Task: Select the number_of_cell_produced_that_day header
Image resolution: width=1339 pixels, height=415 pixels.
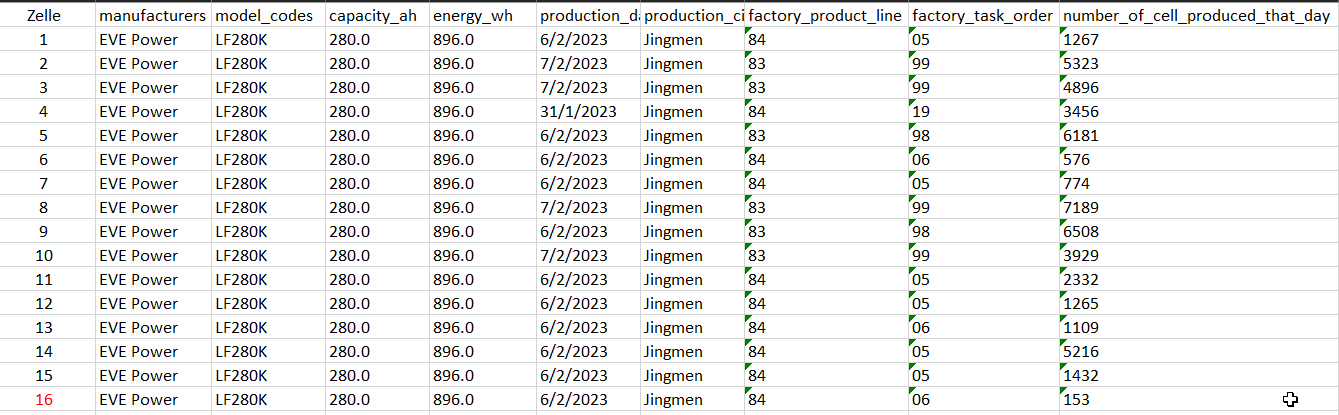Action: (x=1198, y=16)
